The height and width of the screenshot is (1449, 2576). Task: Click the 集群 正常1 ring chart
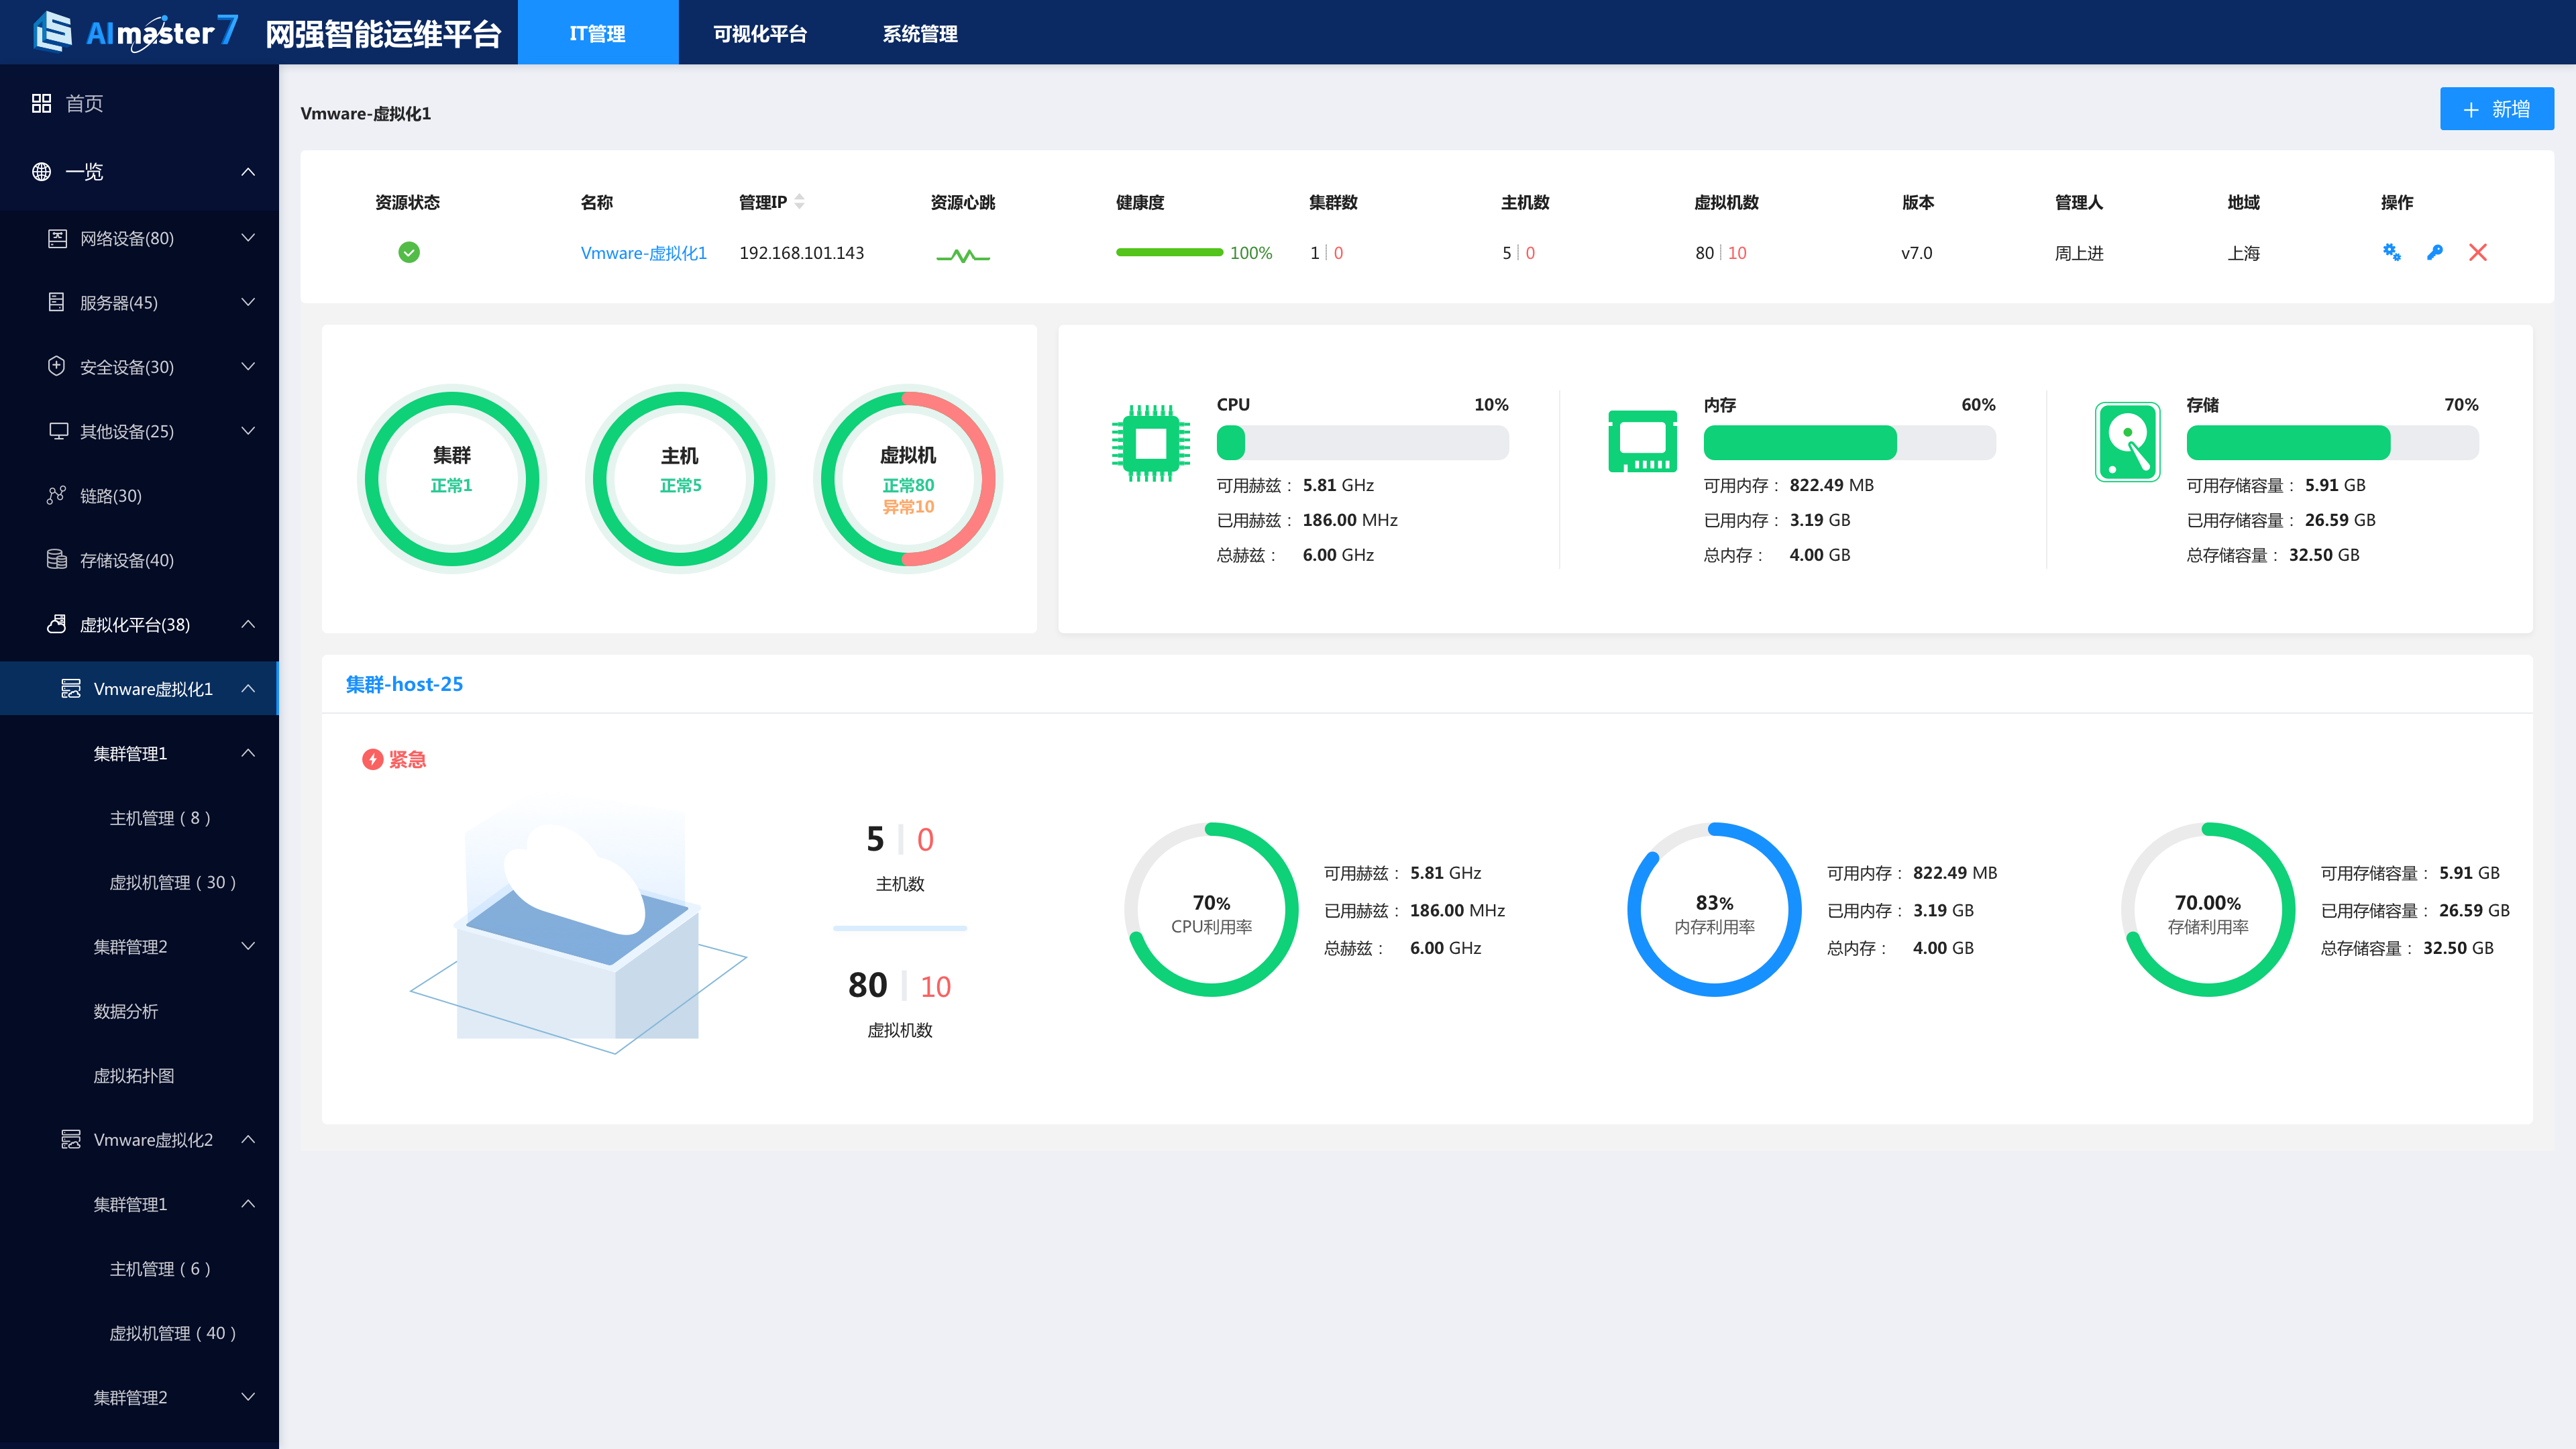click(452, 480)
